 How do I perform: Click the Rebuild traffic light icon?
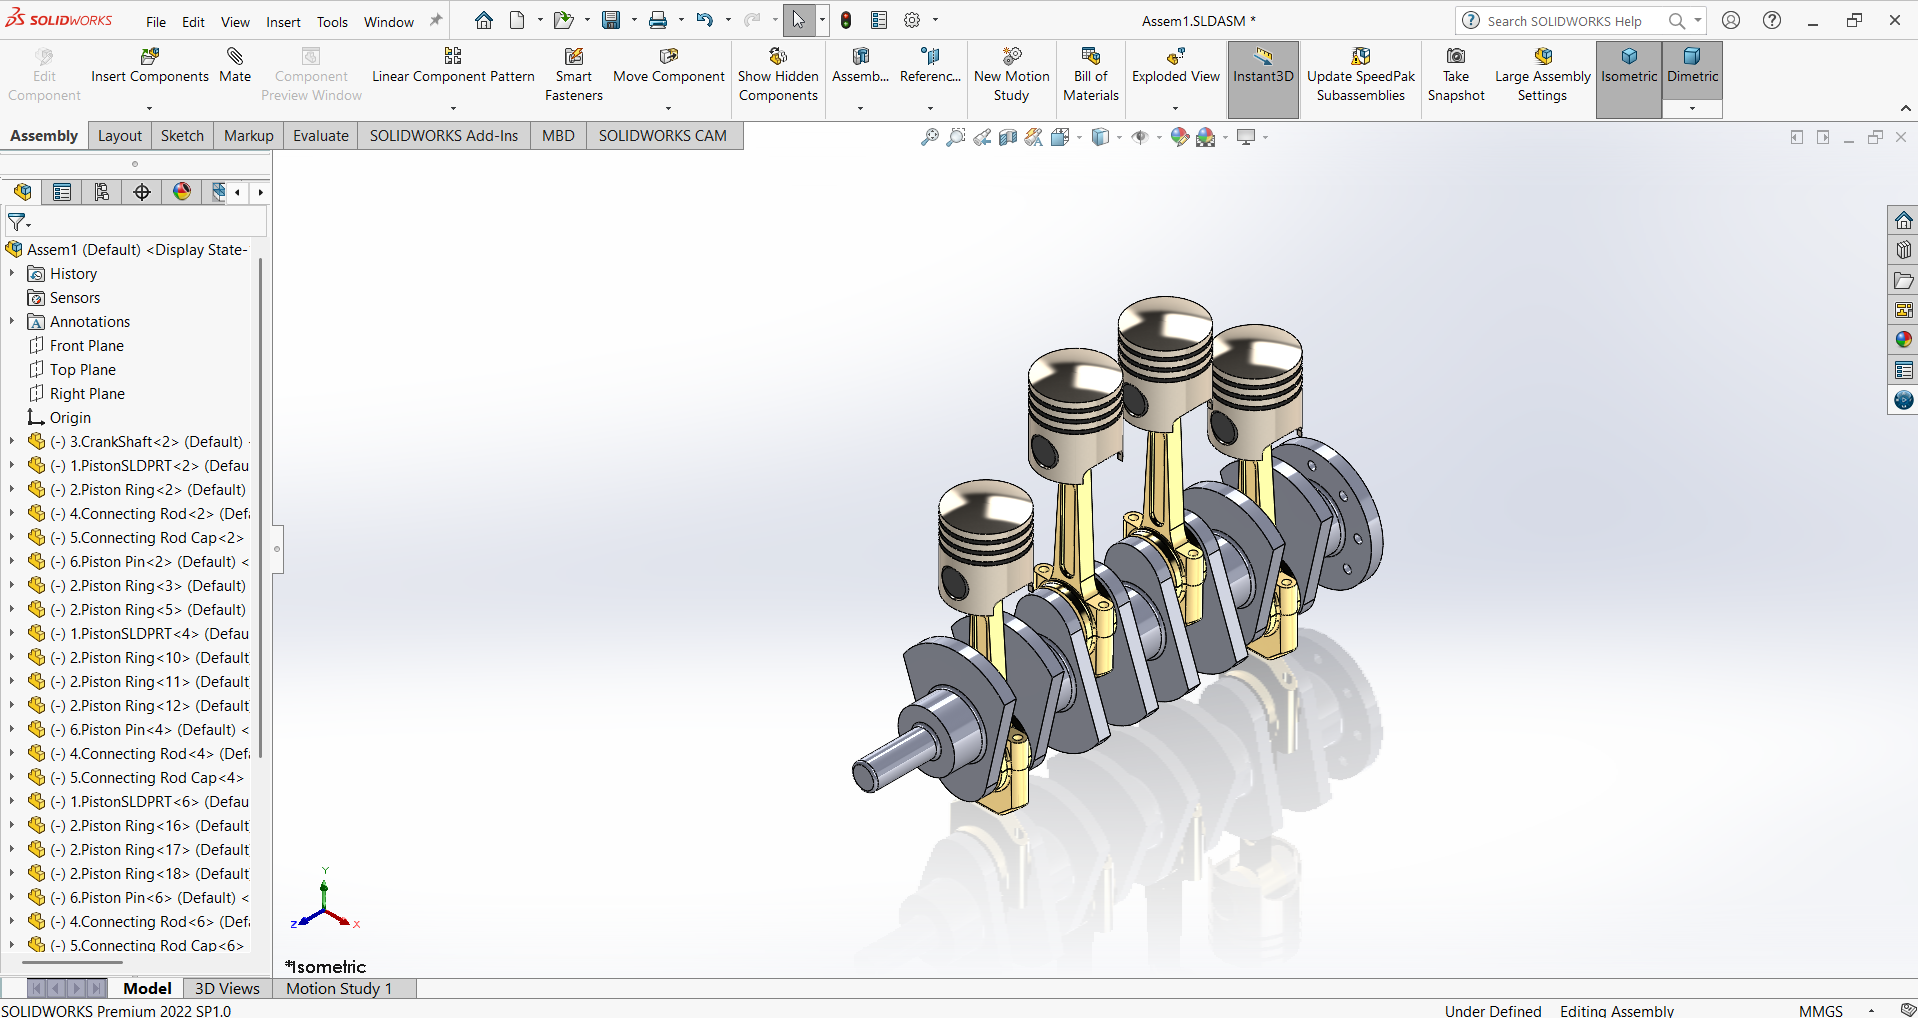[x=846, y=20]
